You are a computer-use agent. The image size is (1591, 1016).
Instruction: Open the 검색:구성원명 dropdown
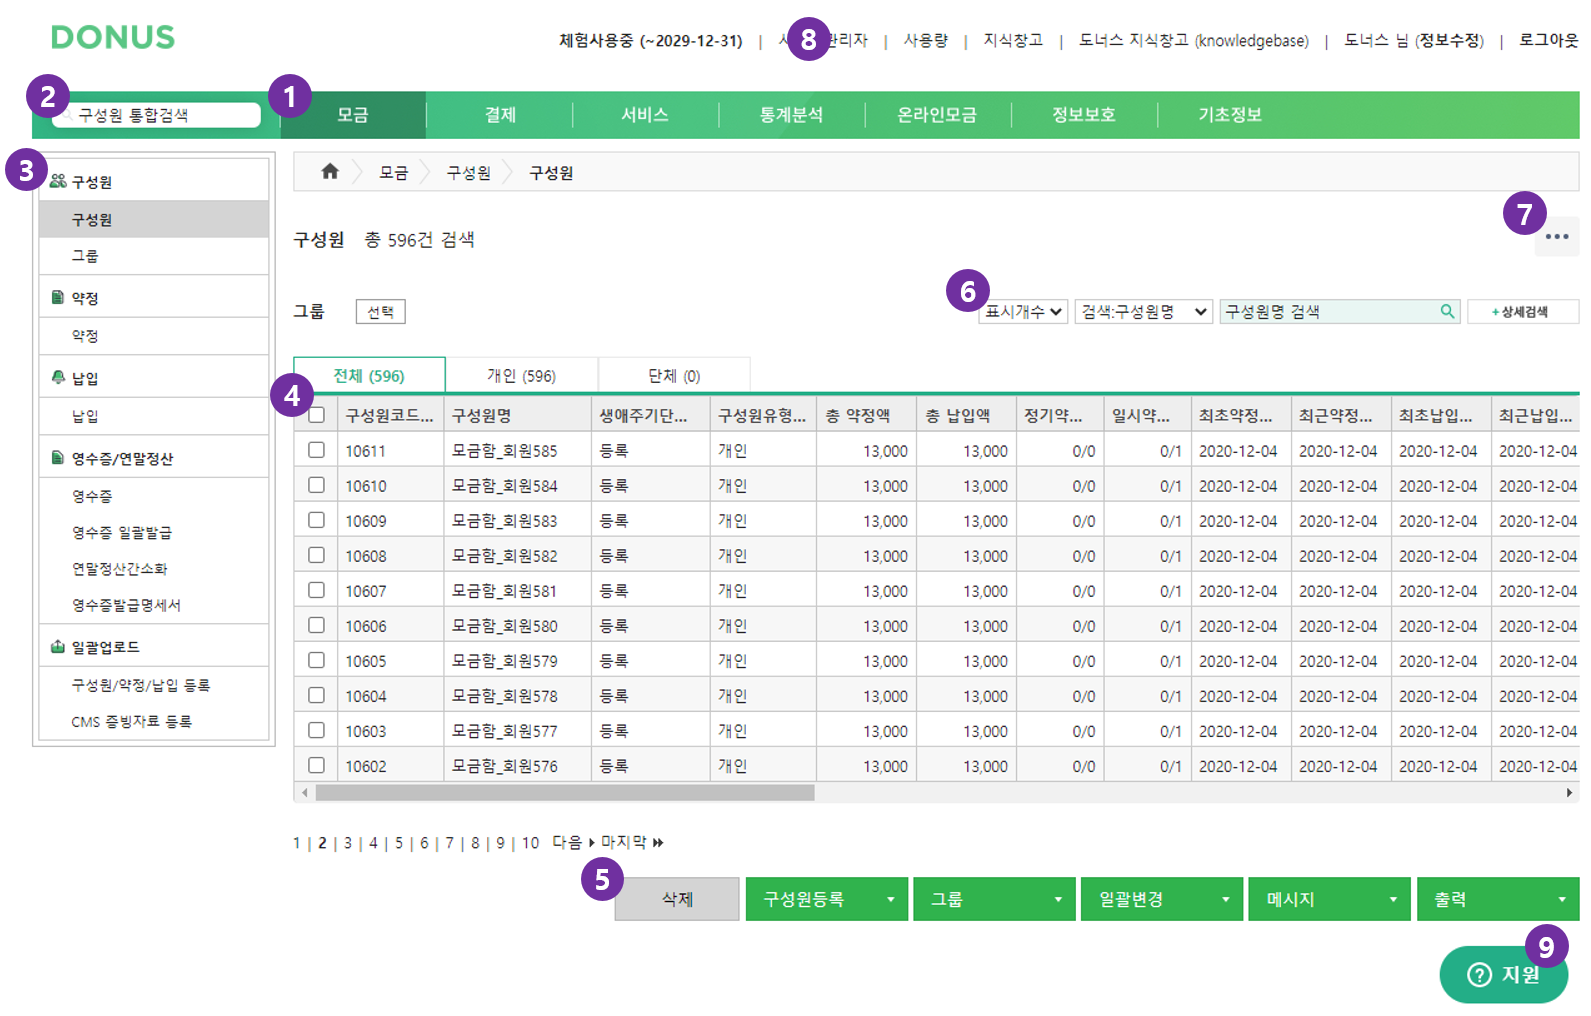point(1144,312)
